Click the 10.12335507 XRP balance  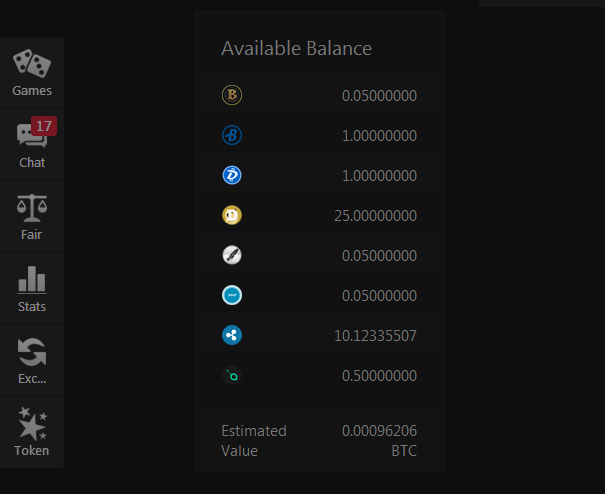tap(375, 336)
